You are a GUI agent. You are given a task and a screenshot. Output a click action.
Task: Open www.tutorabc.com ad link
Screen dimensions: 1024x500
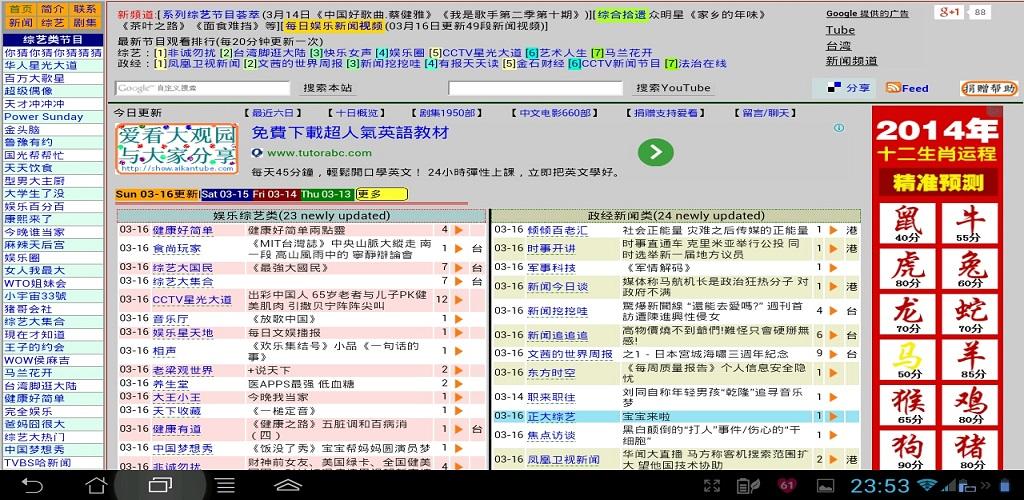click(x=319, y=153)
